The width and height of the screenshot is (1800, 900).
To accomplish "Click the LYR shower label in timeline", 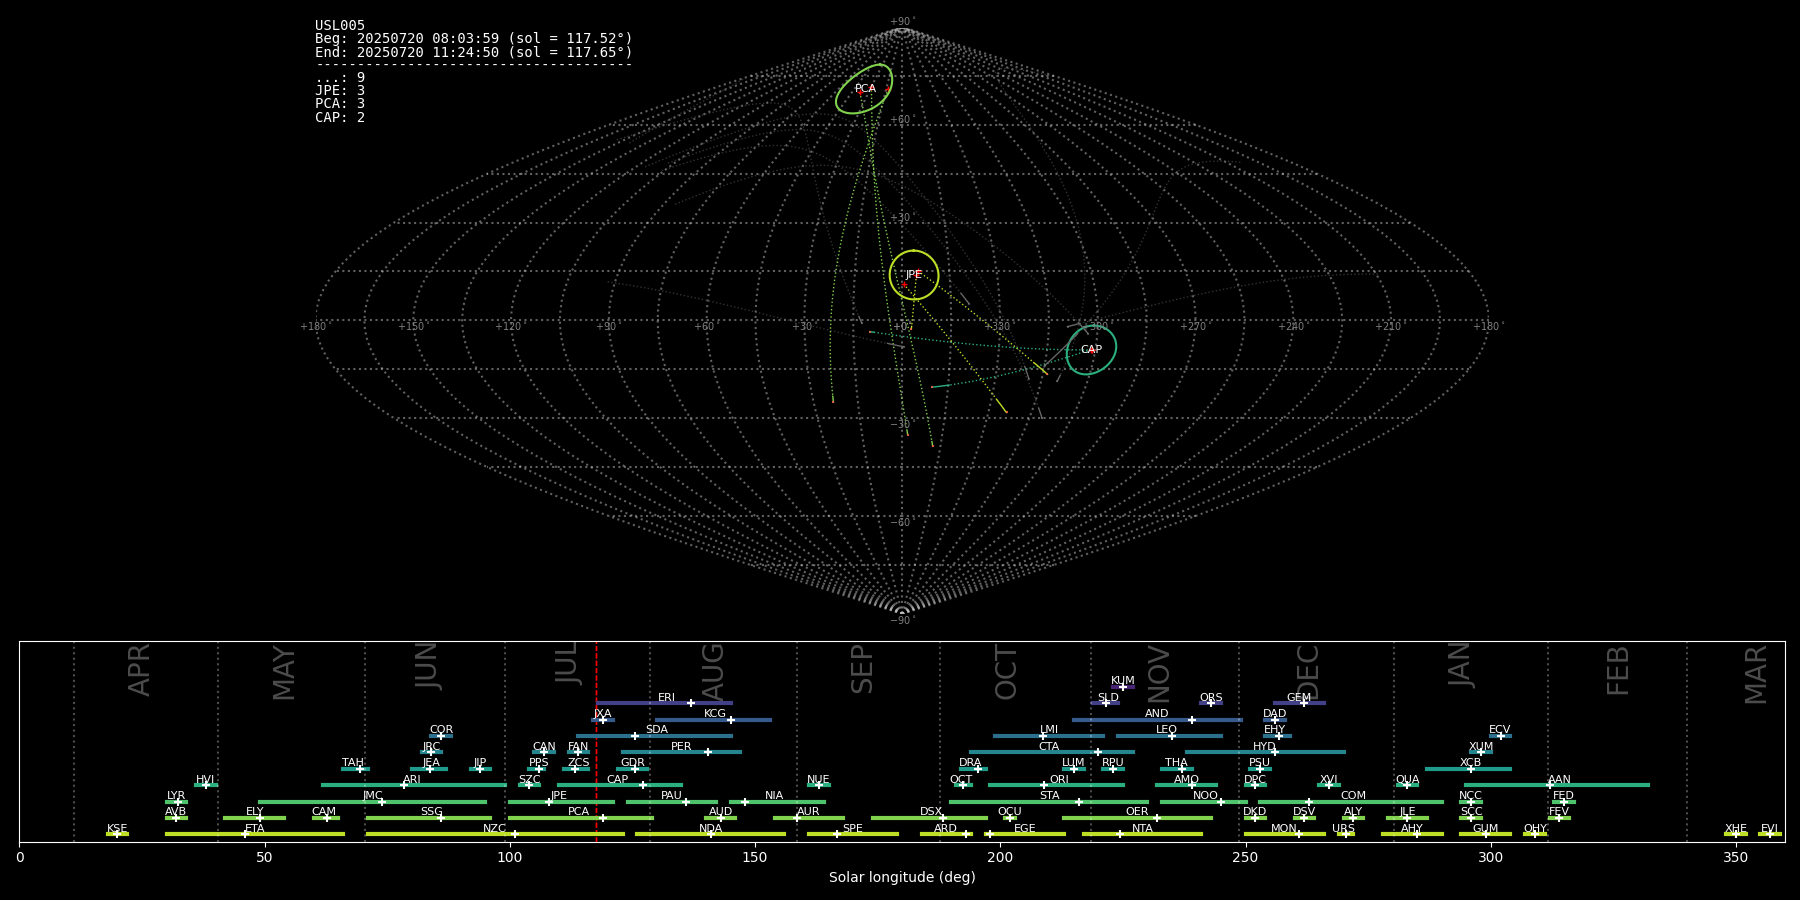I will (176, 795).
